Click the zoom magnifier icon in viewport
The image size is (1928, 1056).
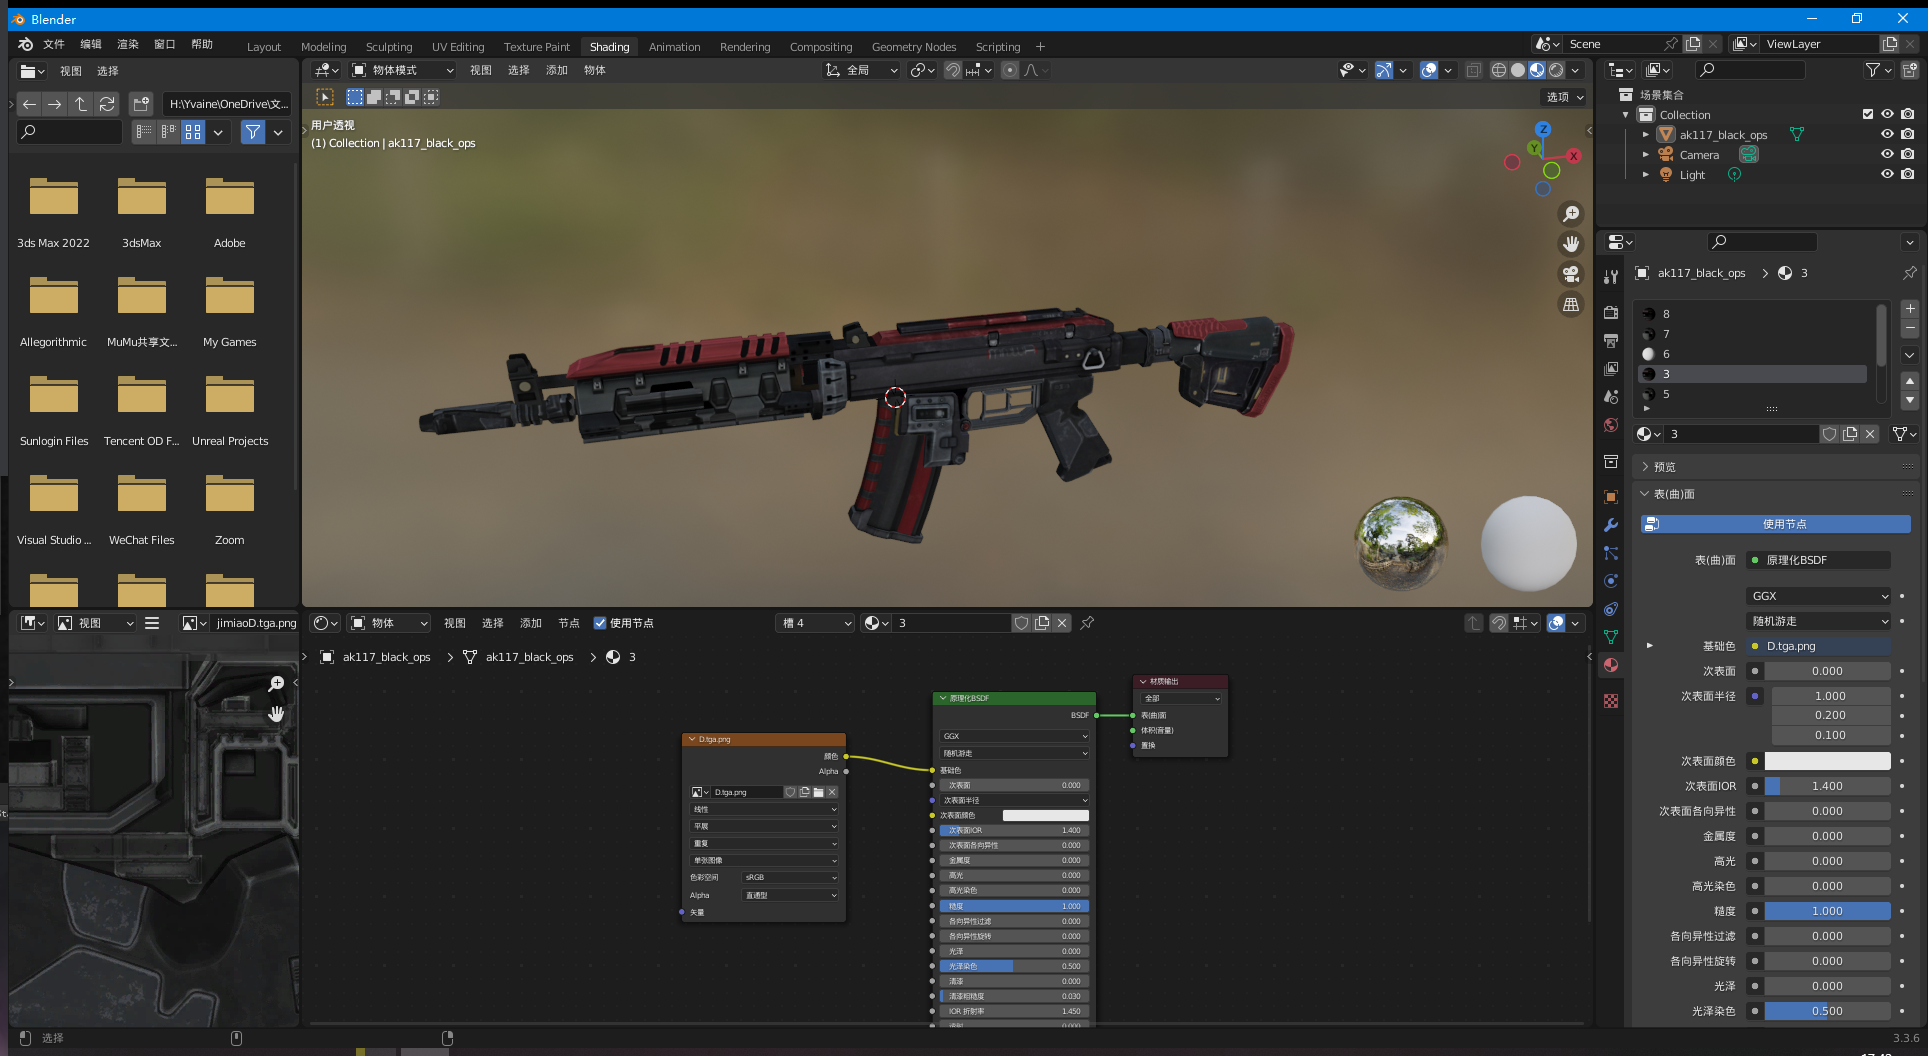(1571, 214)
